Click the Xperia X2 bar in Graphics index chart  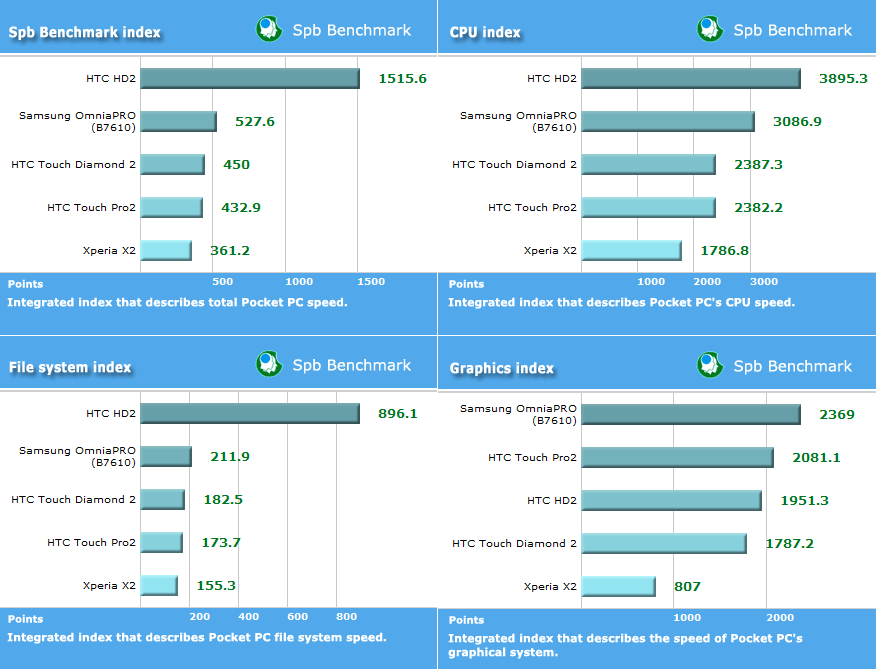[x=618, y=586]
